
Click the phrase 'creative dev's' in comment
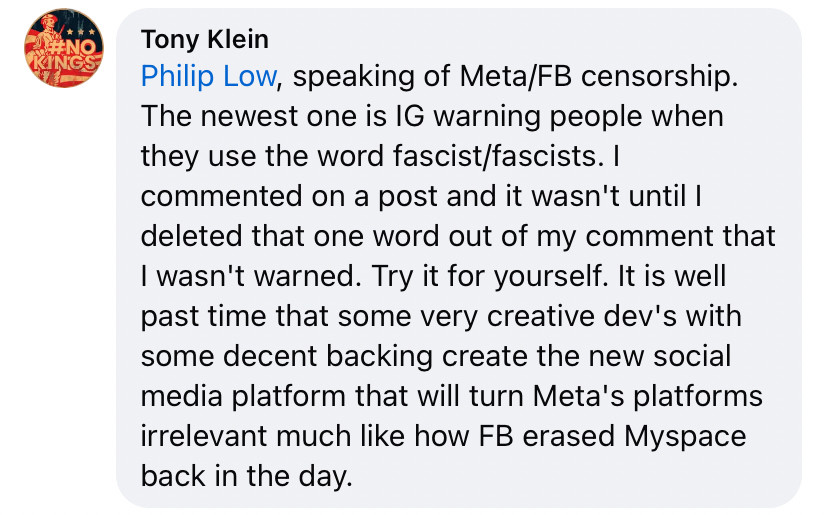(581, 316)
